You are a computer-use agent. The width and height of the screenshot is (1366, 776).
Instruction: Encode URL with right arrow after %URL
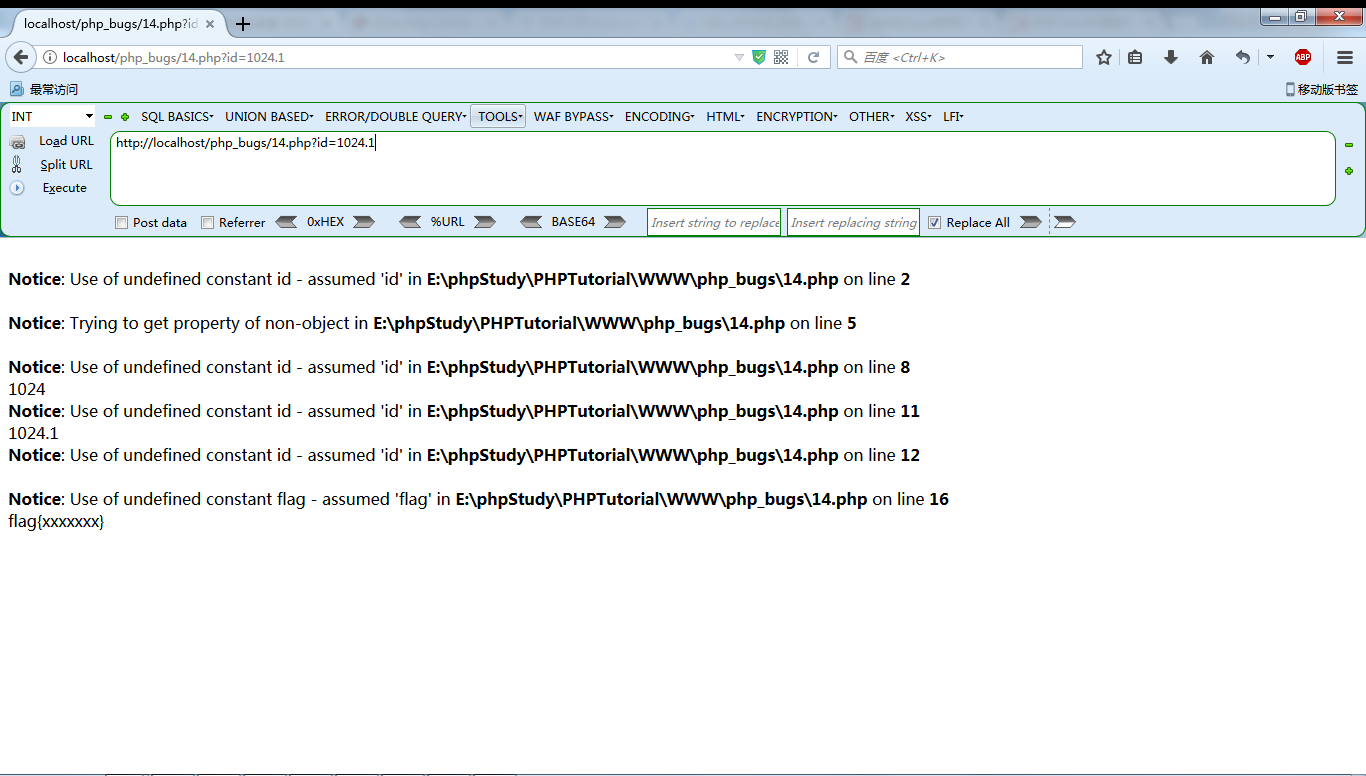pos(485,222)
